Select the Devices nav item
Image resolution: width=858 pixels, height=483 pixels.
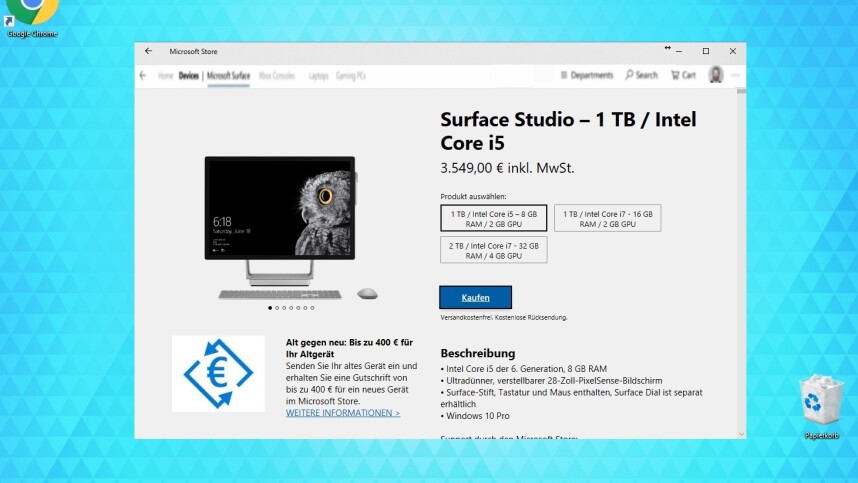tap(189, 75)
